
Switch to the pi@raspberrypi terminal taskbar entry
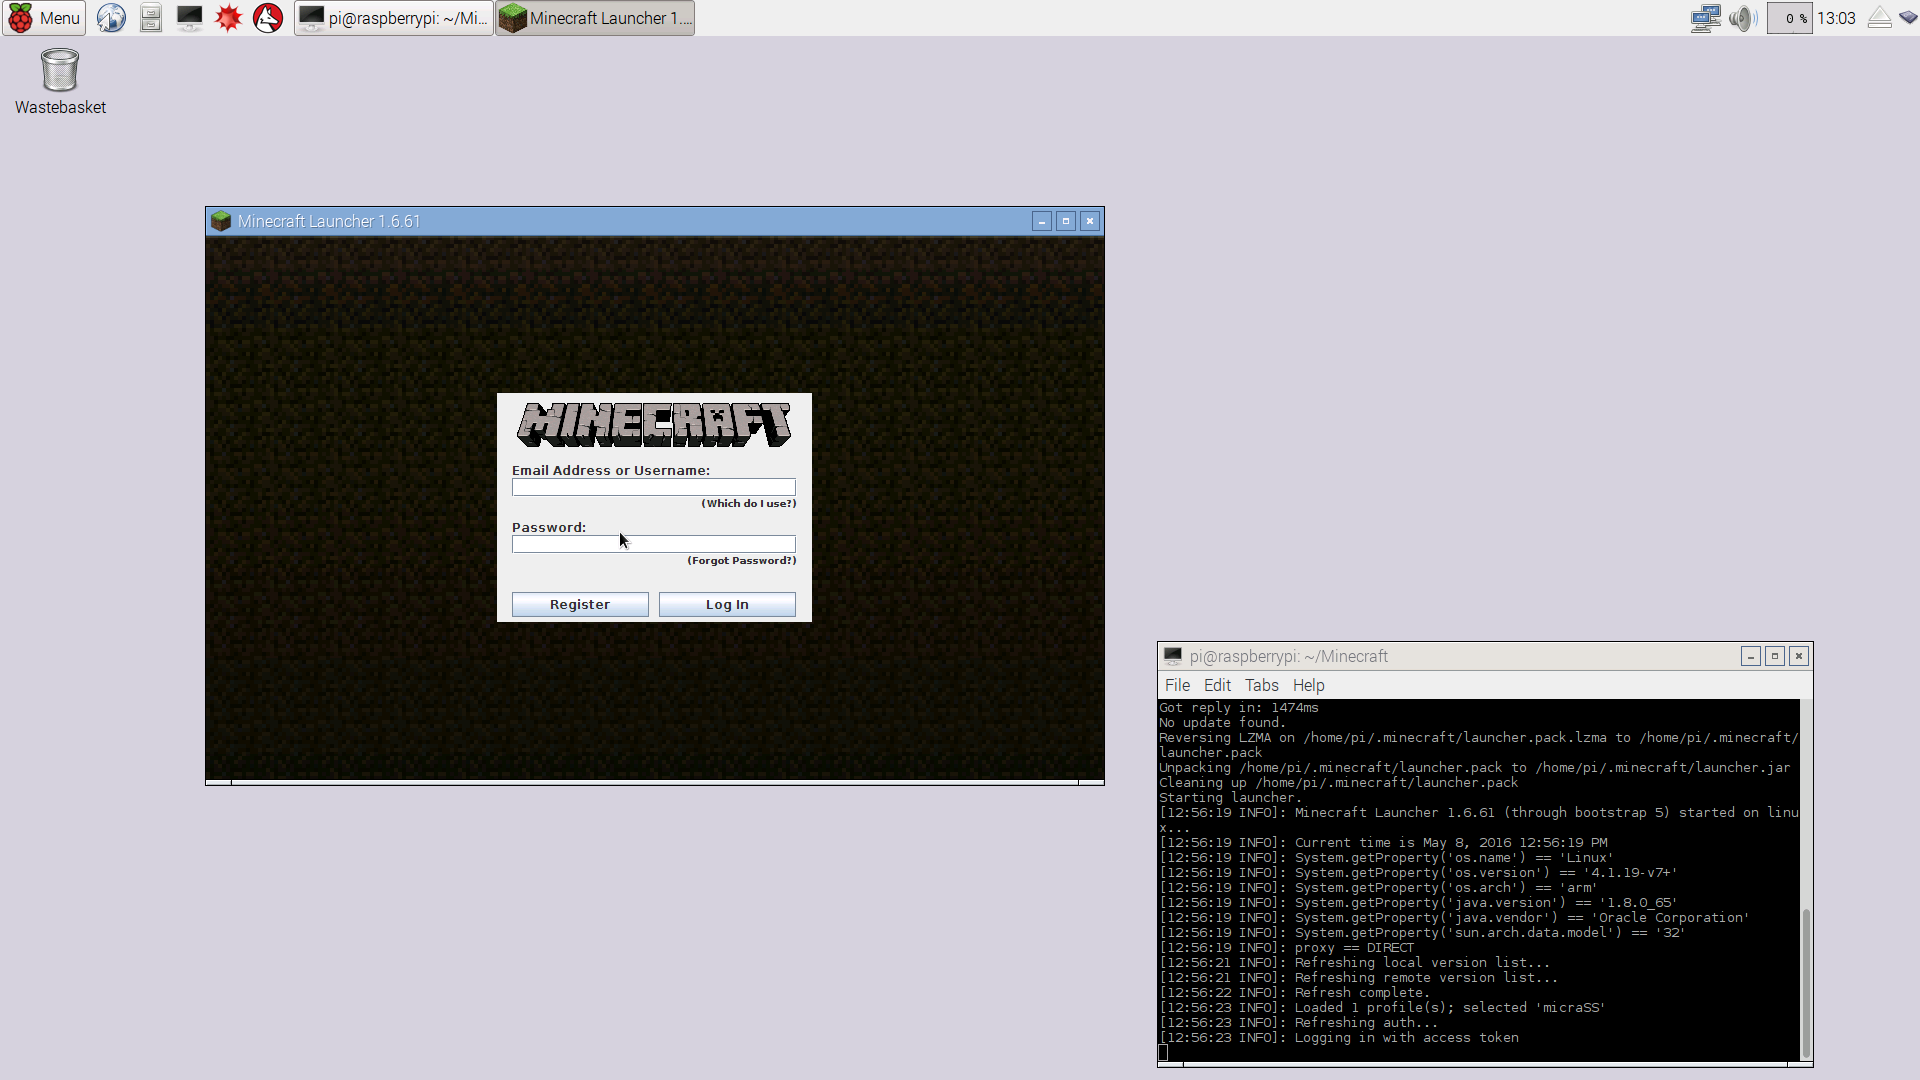point(394,18)
